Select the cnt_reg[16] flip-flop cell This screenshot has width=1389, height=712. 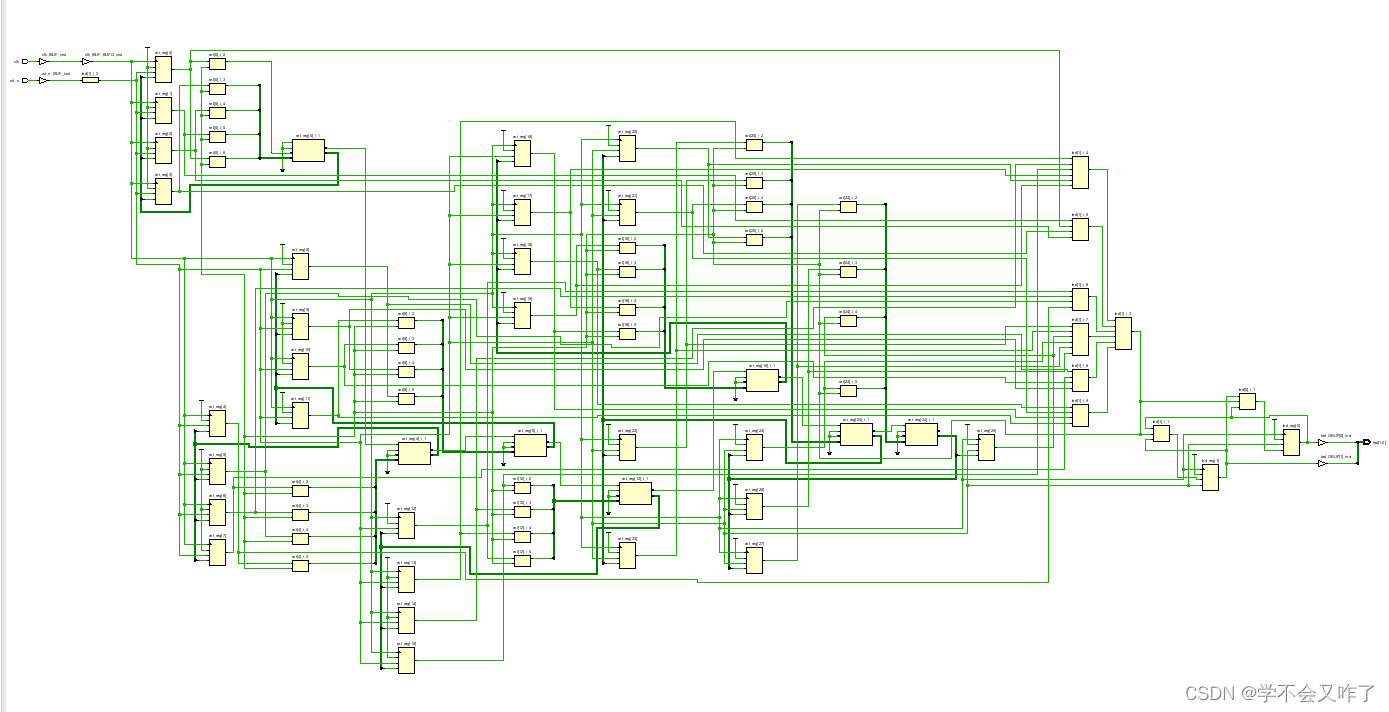point(522,153)
